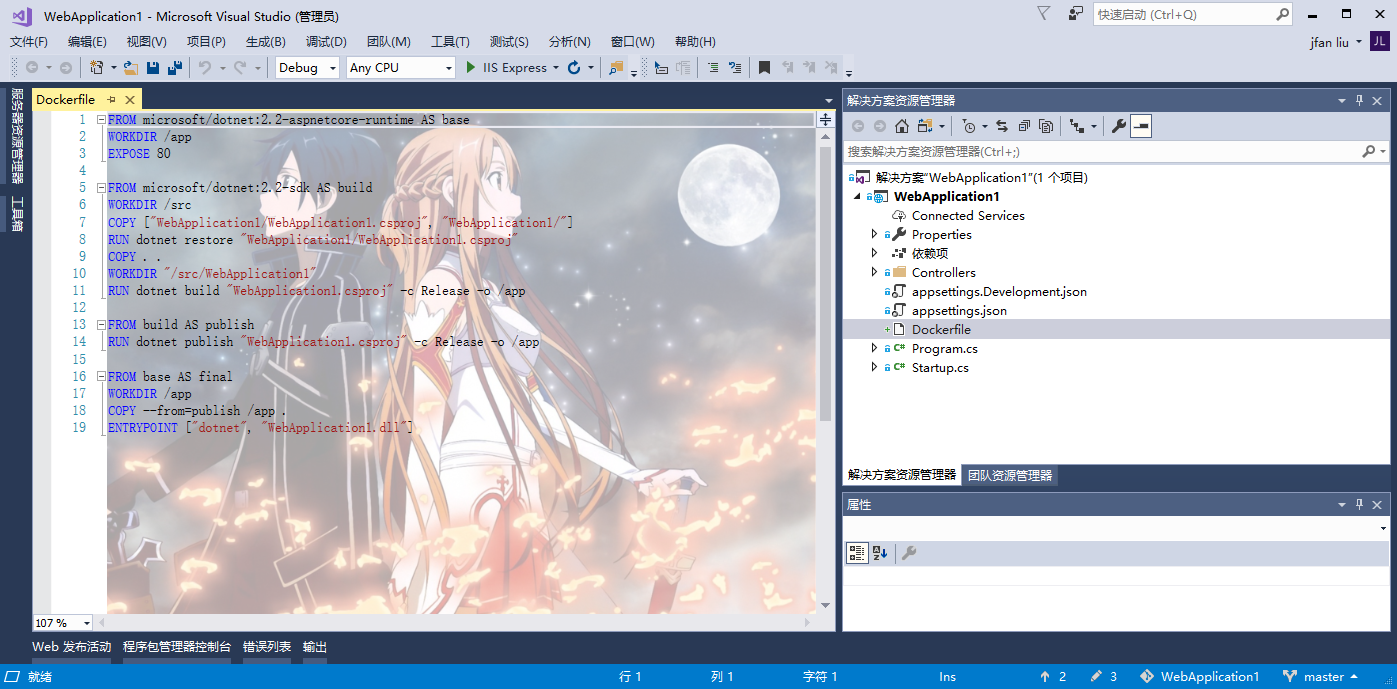Toggle the Preview Selected Items button
Screen dimensions: 1397x689
(x=1141, y=126)
